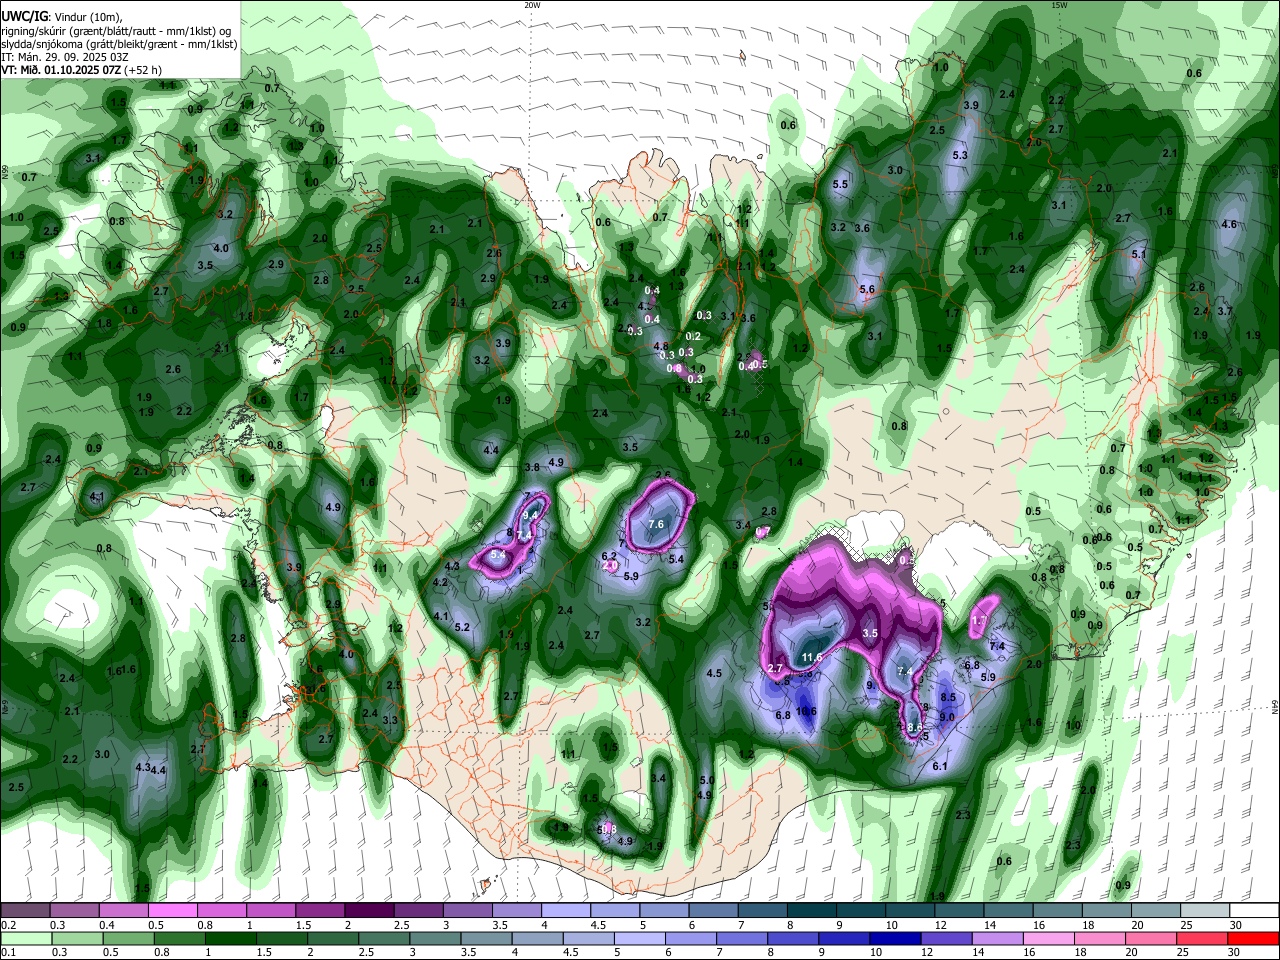Click the 3.7 value near the right edge
This screenshot has height=960, width=1280.
click(1225, 311)
